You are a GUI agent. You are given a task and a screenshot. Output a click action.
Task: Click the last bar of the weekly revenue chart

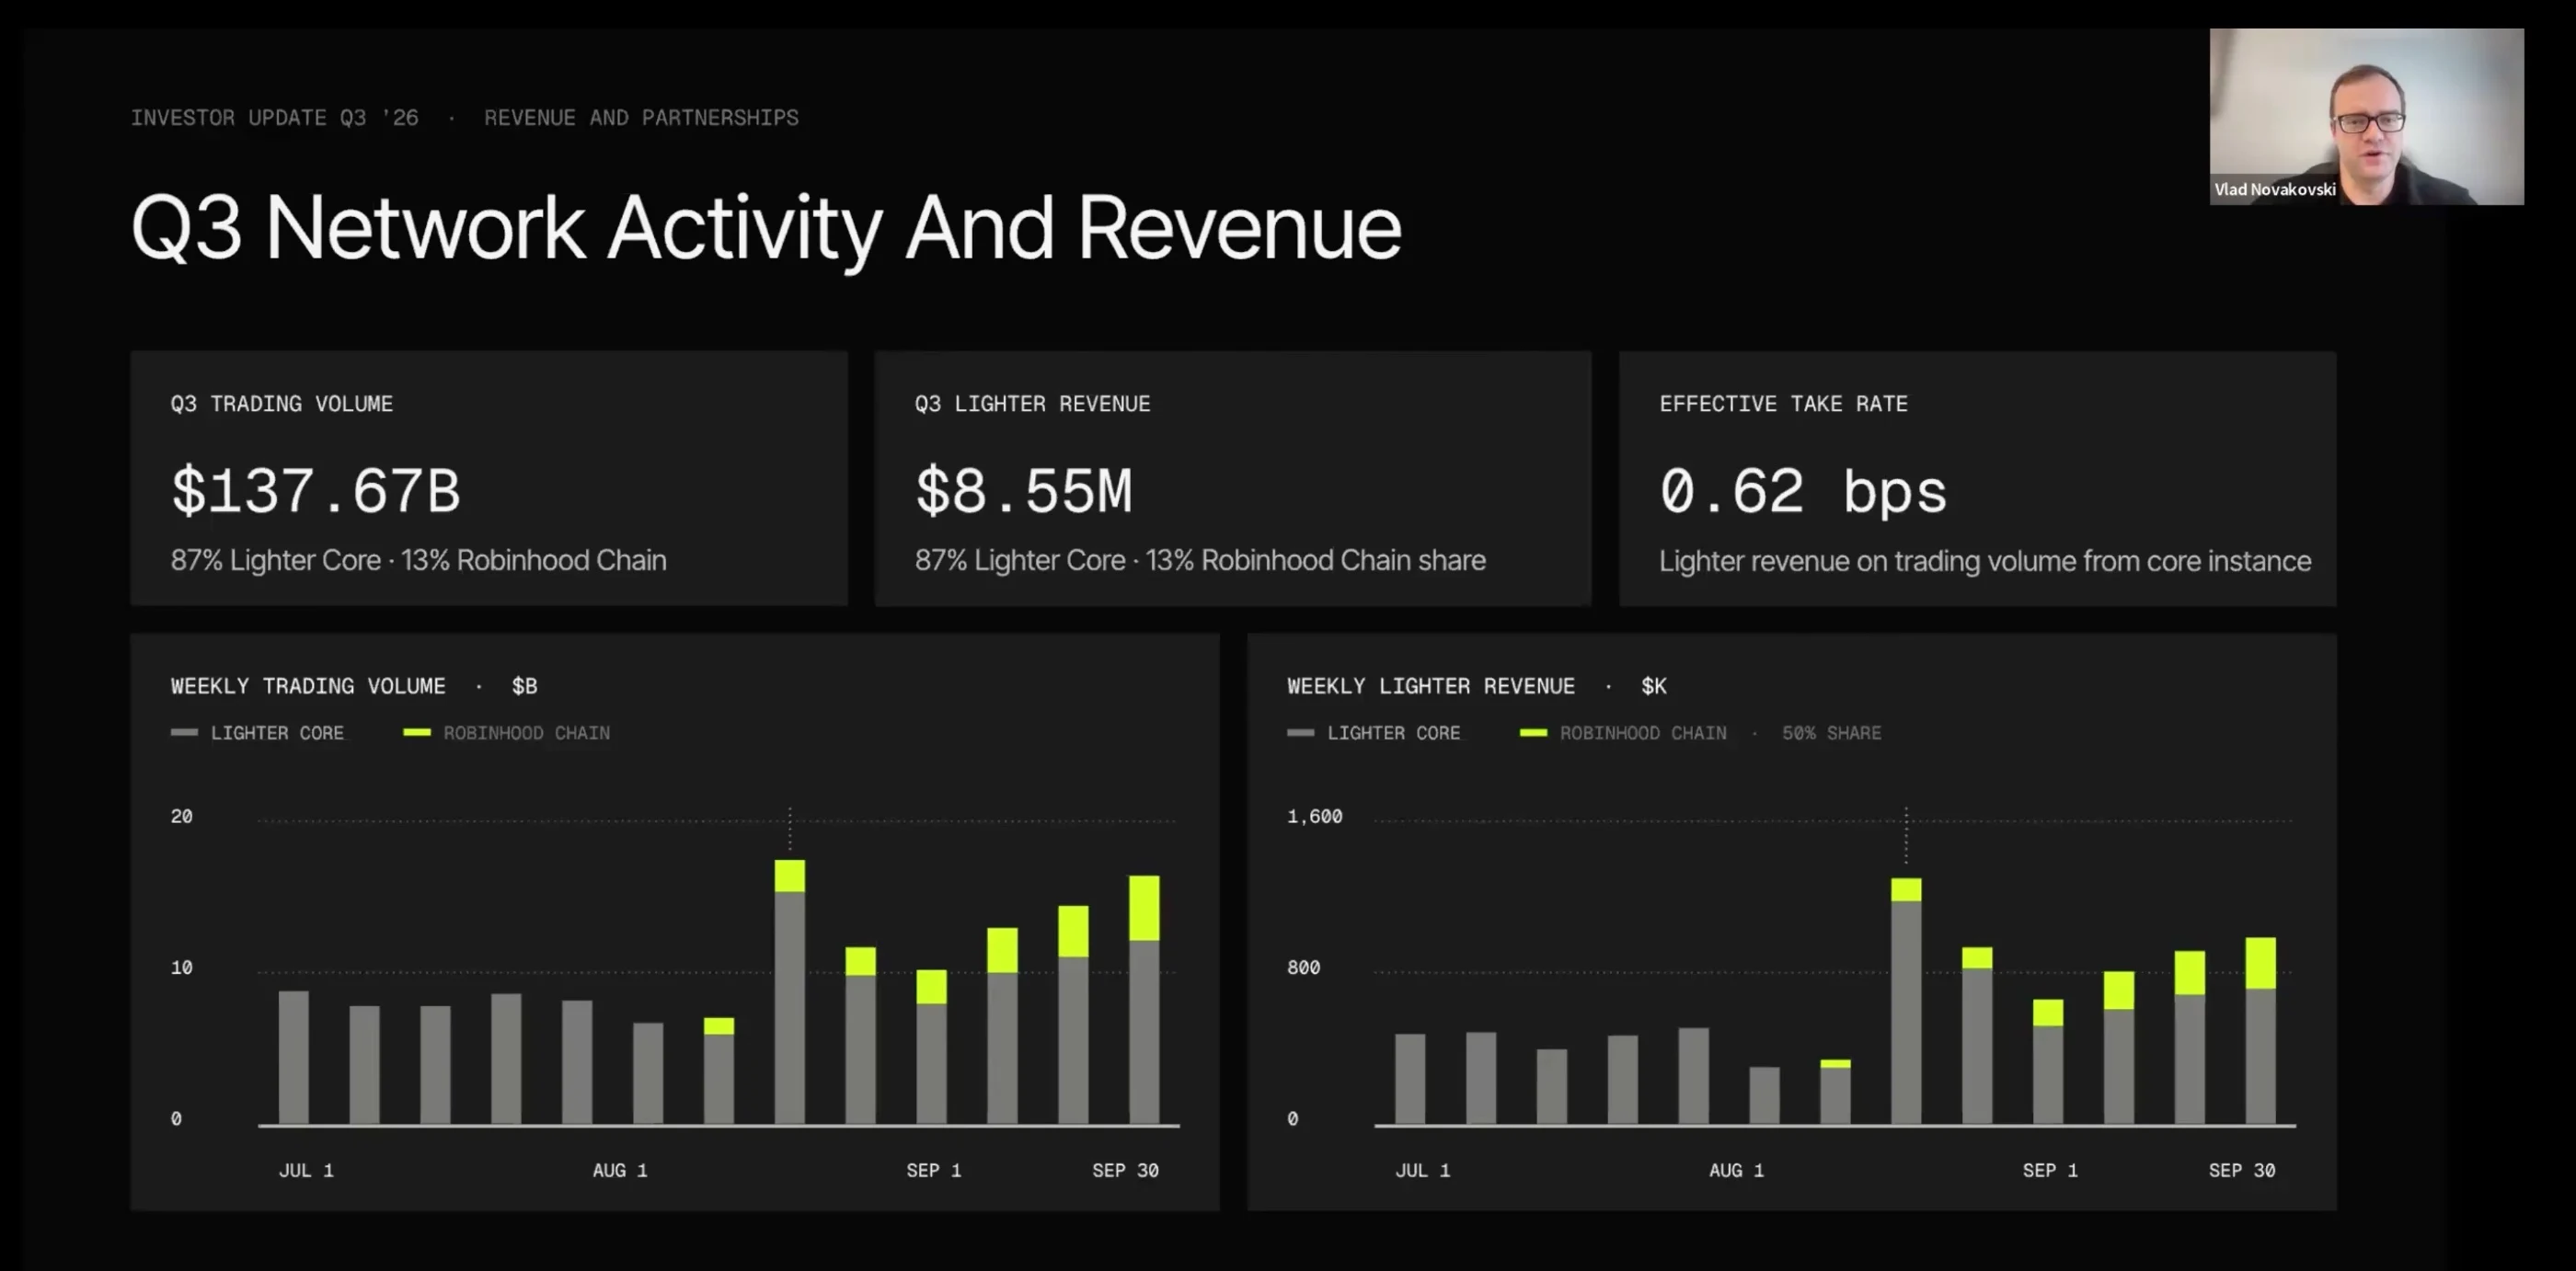pyautogui.click(x=2261, y=1031)
